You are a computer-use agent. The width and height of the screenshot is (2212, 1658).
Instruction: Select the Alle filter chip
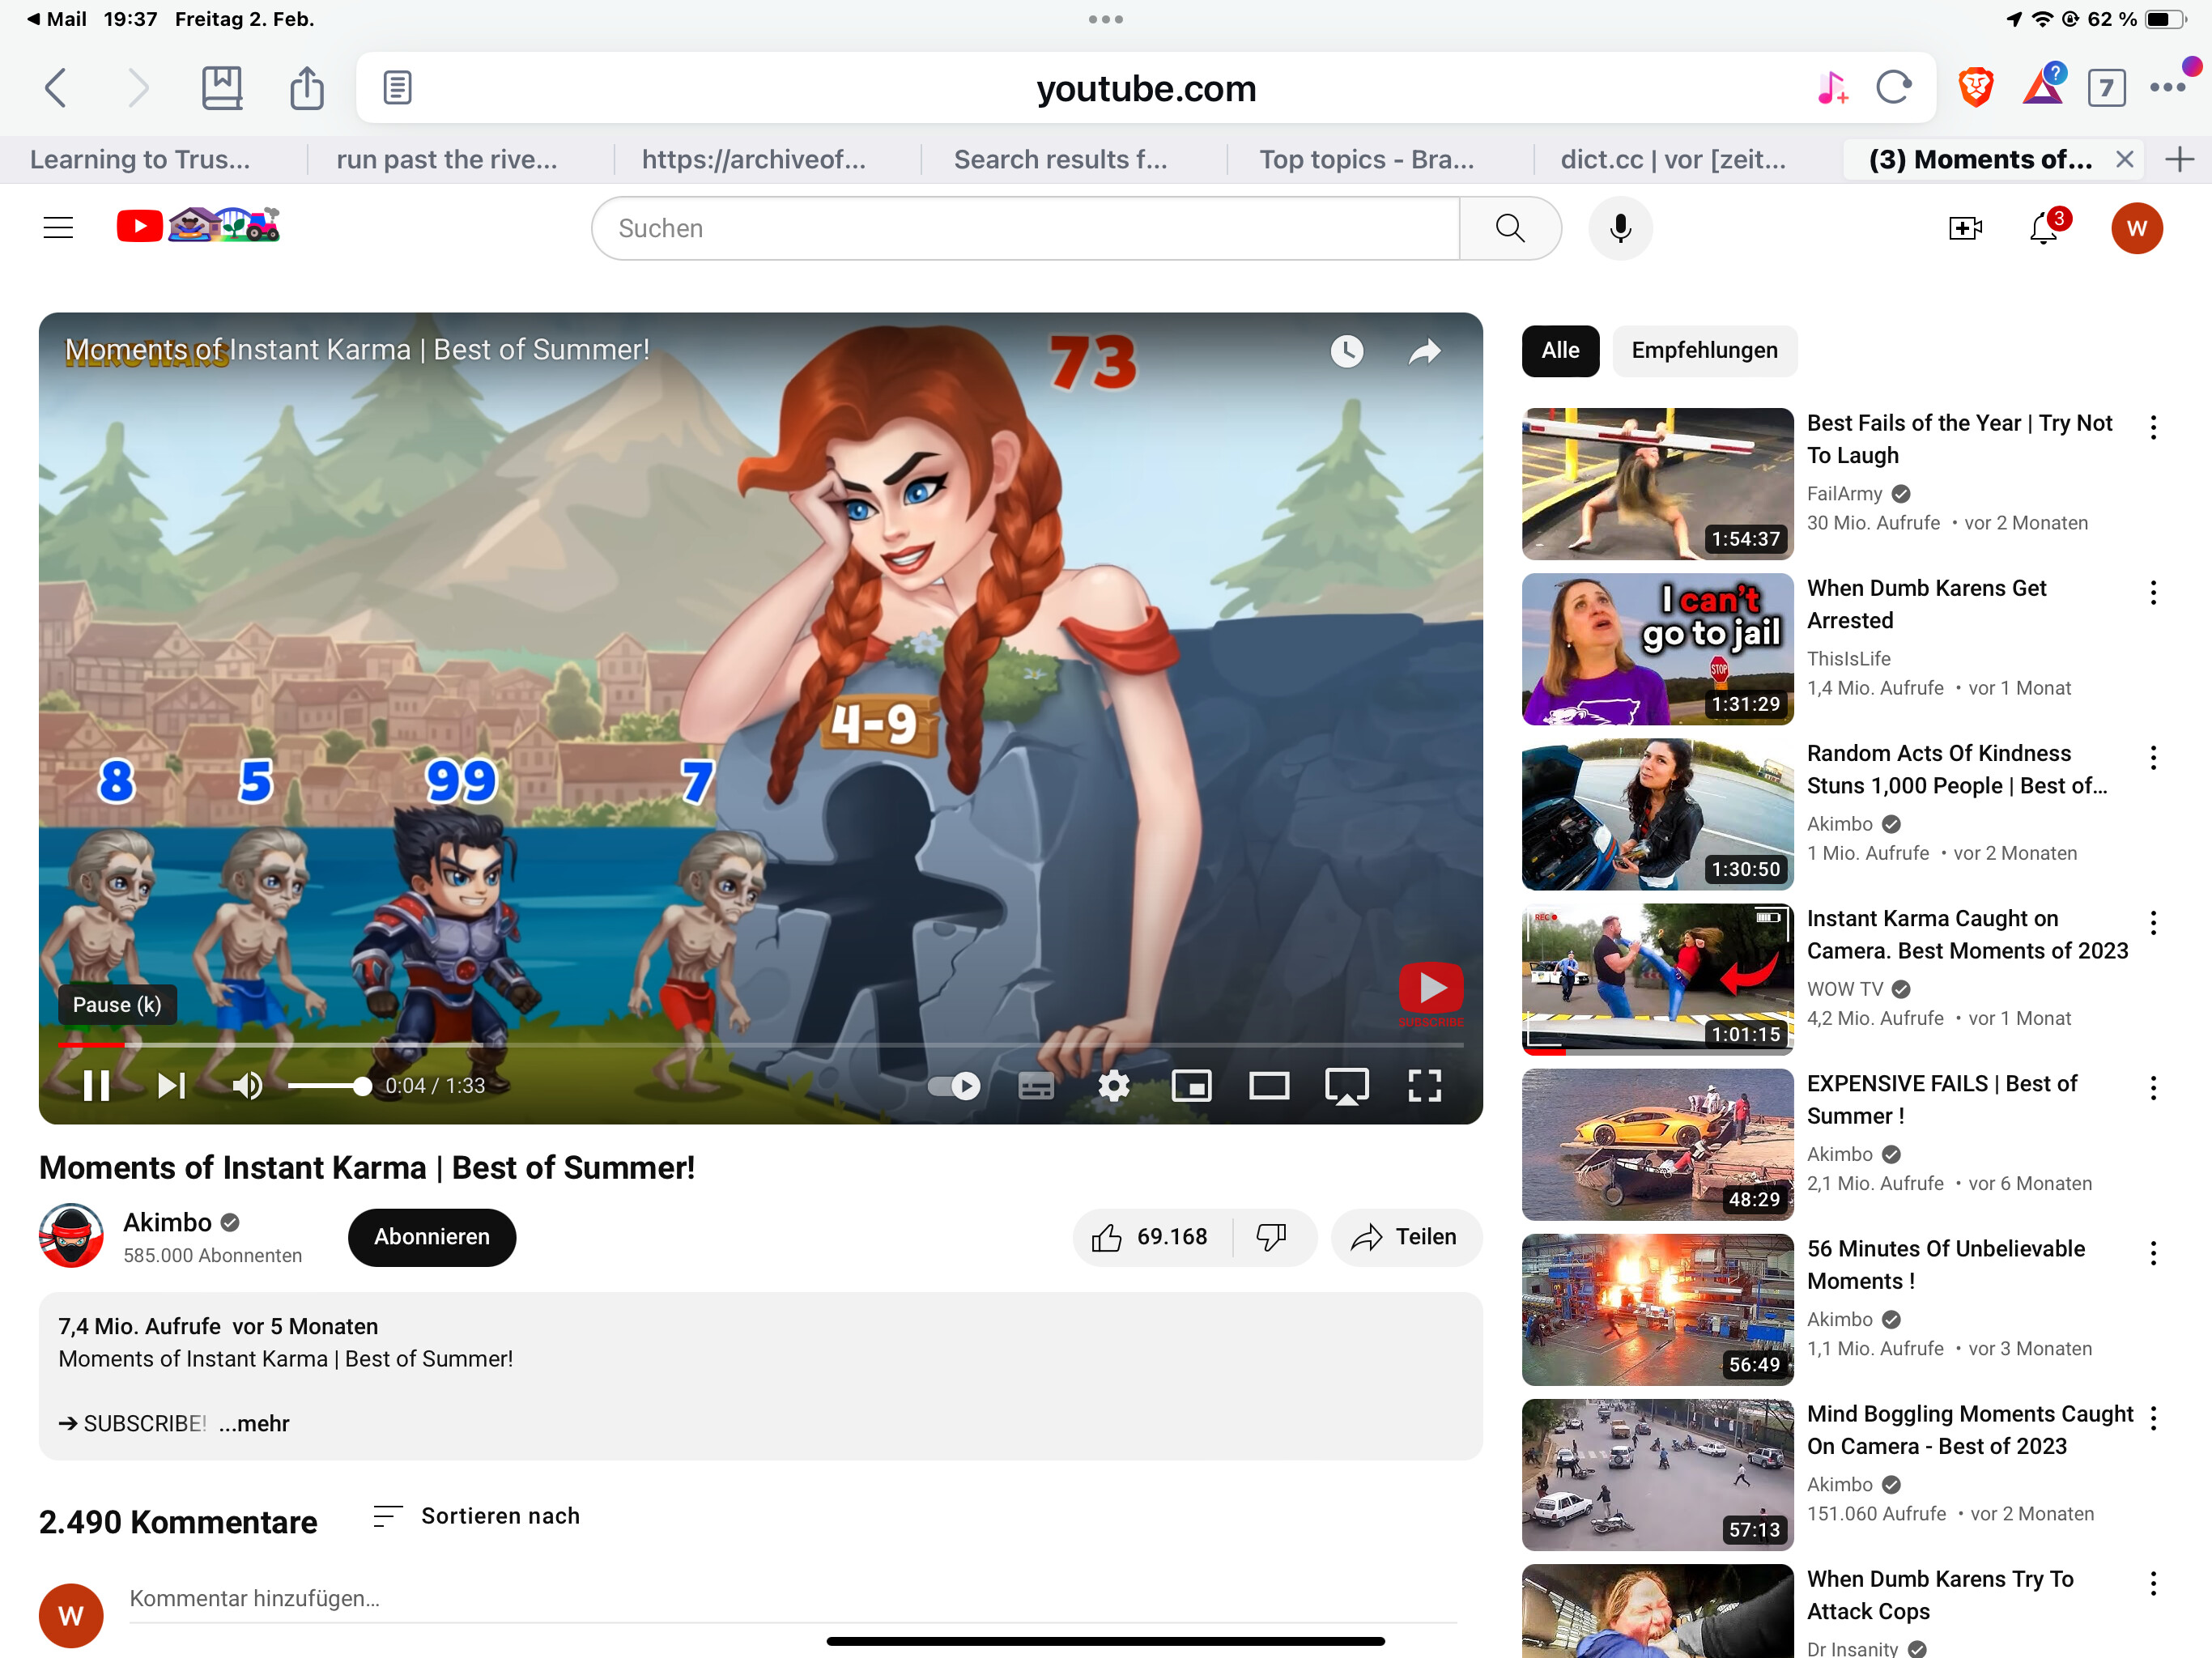[x=1560, y=351]
